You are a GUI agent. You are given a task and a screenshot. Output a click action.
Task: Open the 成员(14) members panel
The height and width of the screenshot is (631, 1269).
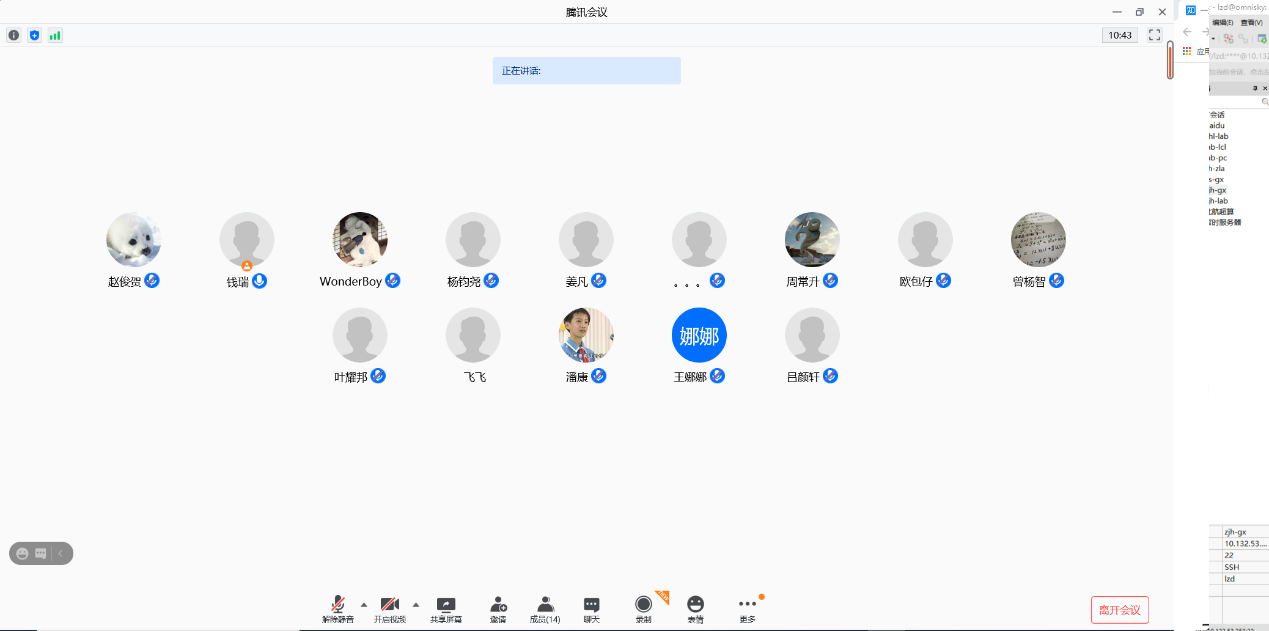point(545,609)
